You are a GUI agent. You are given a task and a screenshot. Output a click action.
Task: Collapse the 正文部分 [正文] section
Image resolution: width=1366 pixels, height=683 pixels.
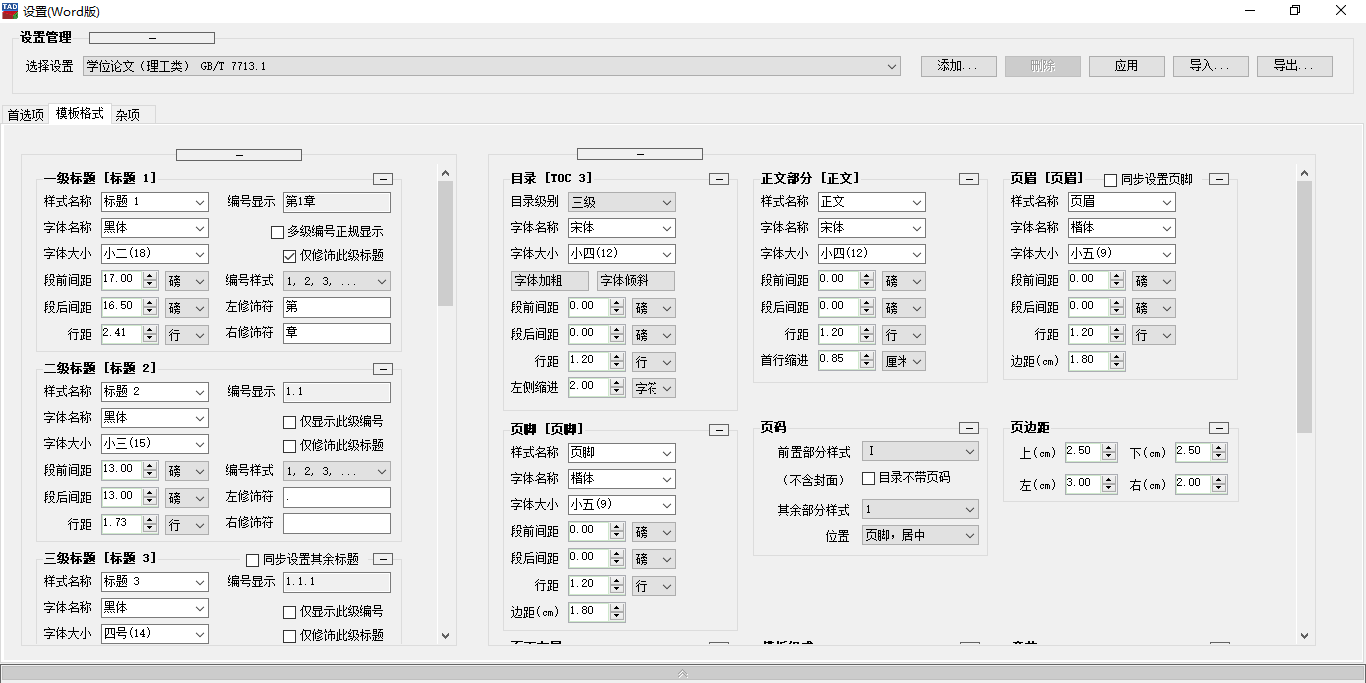[969, 179]
